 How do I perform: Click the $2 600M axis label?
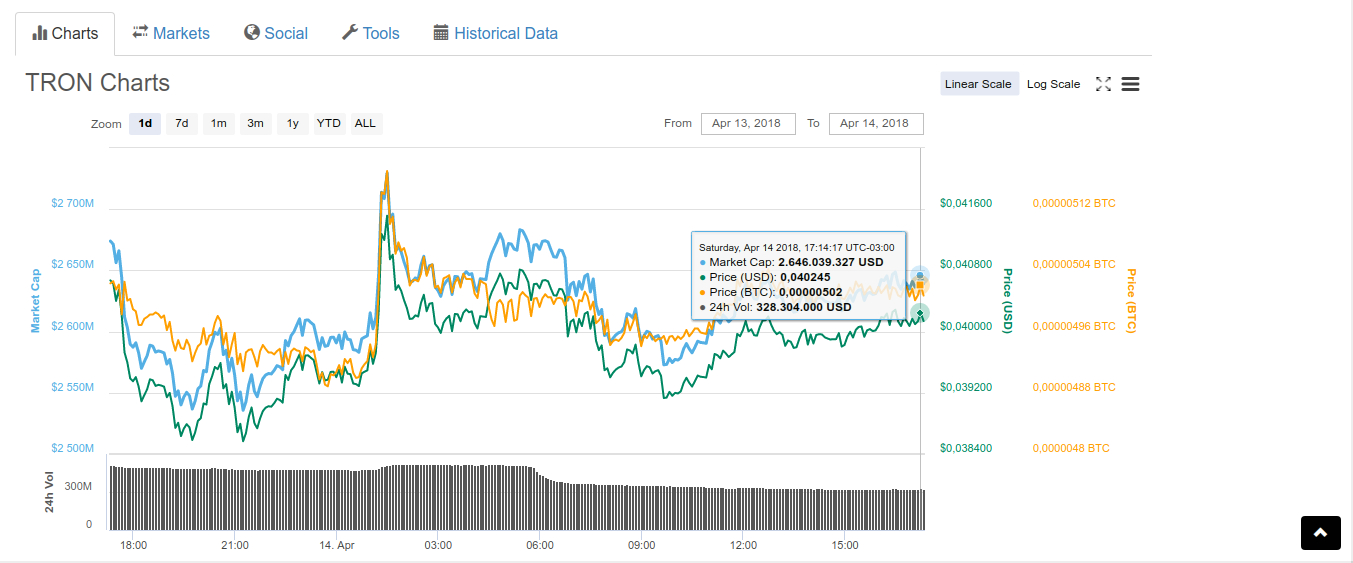[72, 327]
